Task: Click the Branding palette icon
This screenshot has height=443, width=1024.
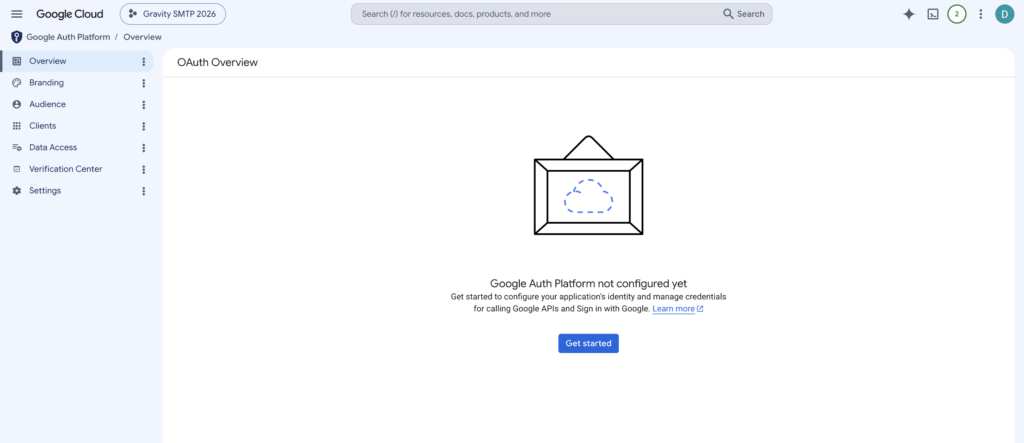Action: coord(17,83)
